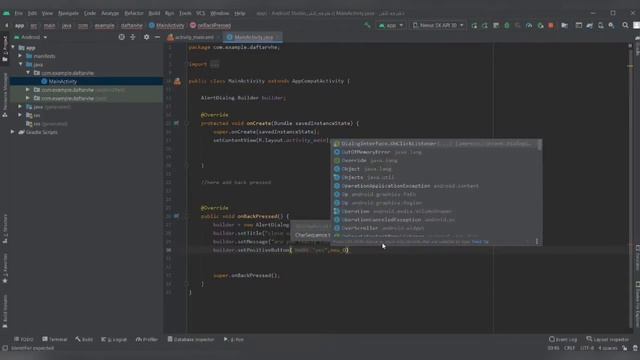Screen dimensions: 640x360
Task: Expand the java (generated) folder arrow
Action: click(20, 107)
